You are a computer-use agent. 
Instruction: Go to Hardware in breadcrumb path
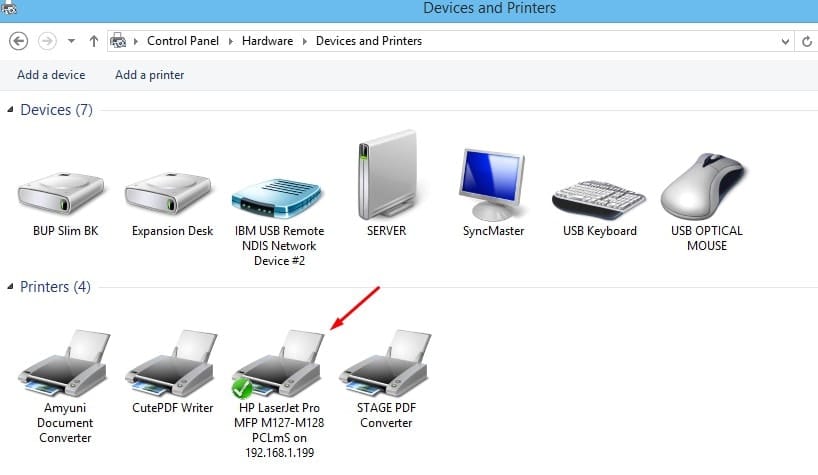(x=267, y=41)
